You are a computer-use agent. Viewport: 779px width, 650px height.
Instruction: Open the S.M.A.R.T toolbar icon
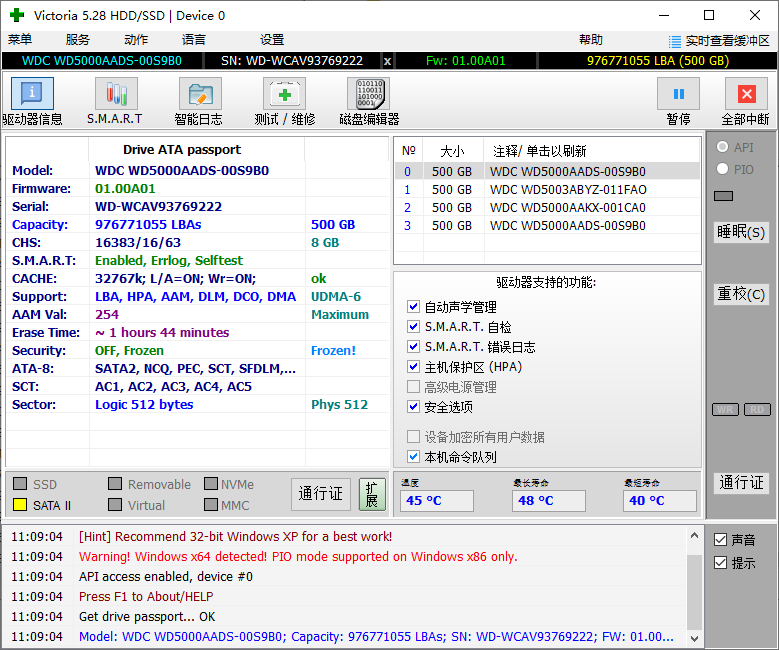click(x=115, y=93)
